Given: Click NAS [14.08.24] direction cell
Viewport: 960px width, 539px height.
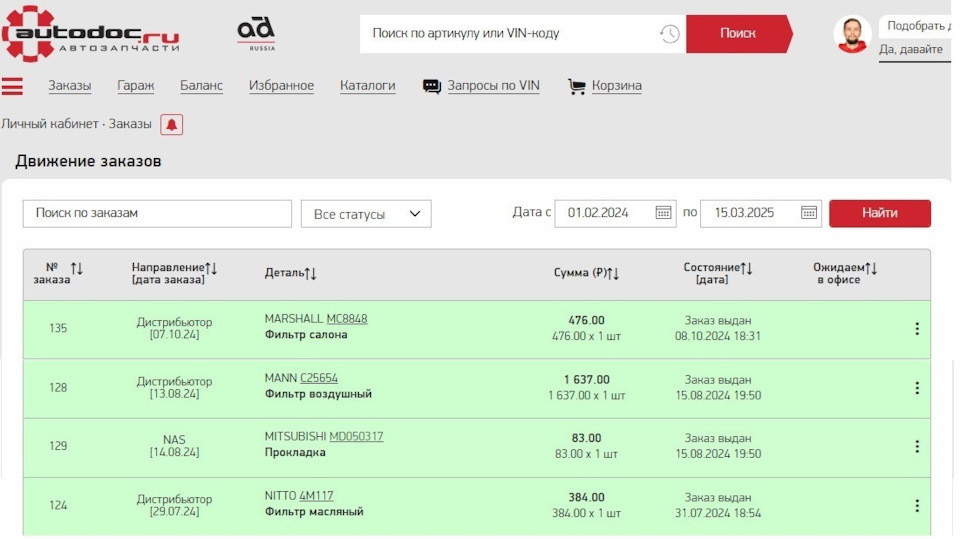Looking at the screenshot, I should coord(174,446).
